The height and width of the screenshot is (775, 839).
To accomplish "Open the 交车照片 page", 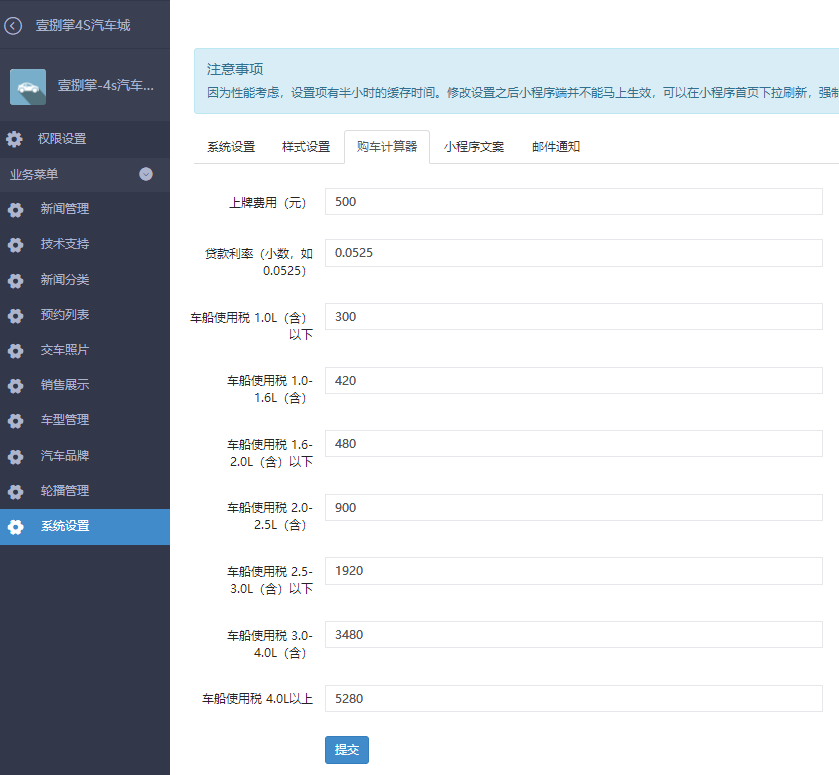I will (65, 350).
